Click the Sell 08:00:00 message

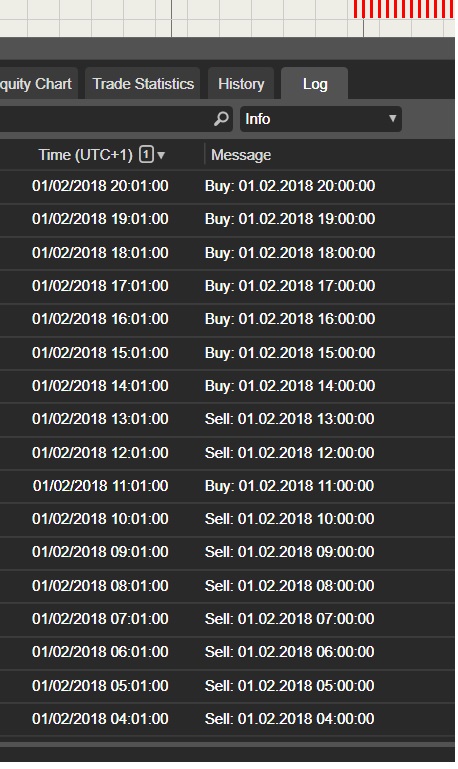[289, 586]
